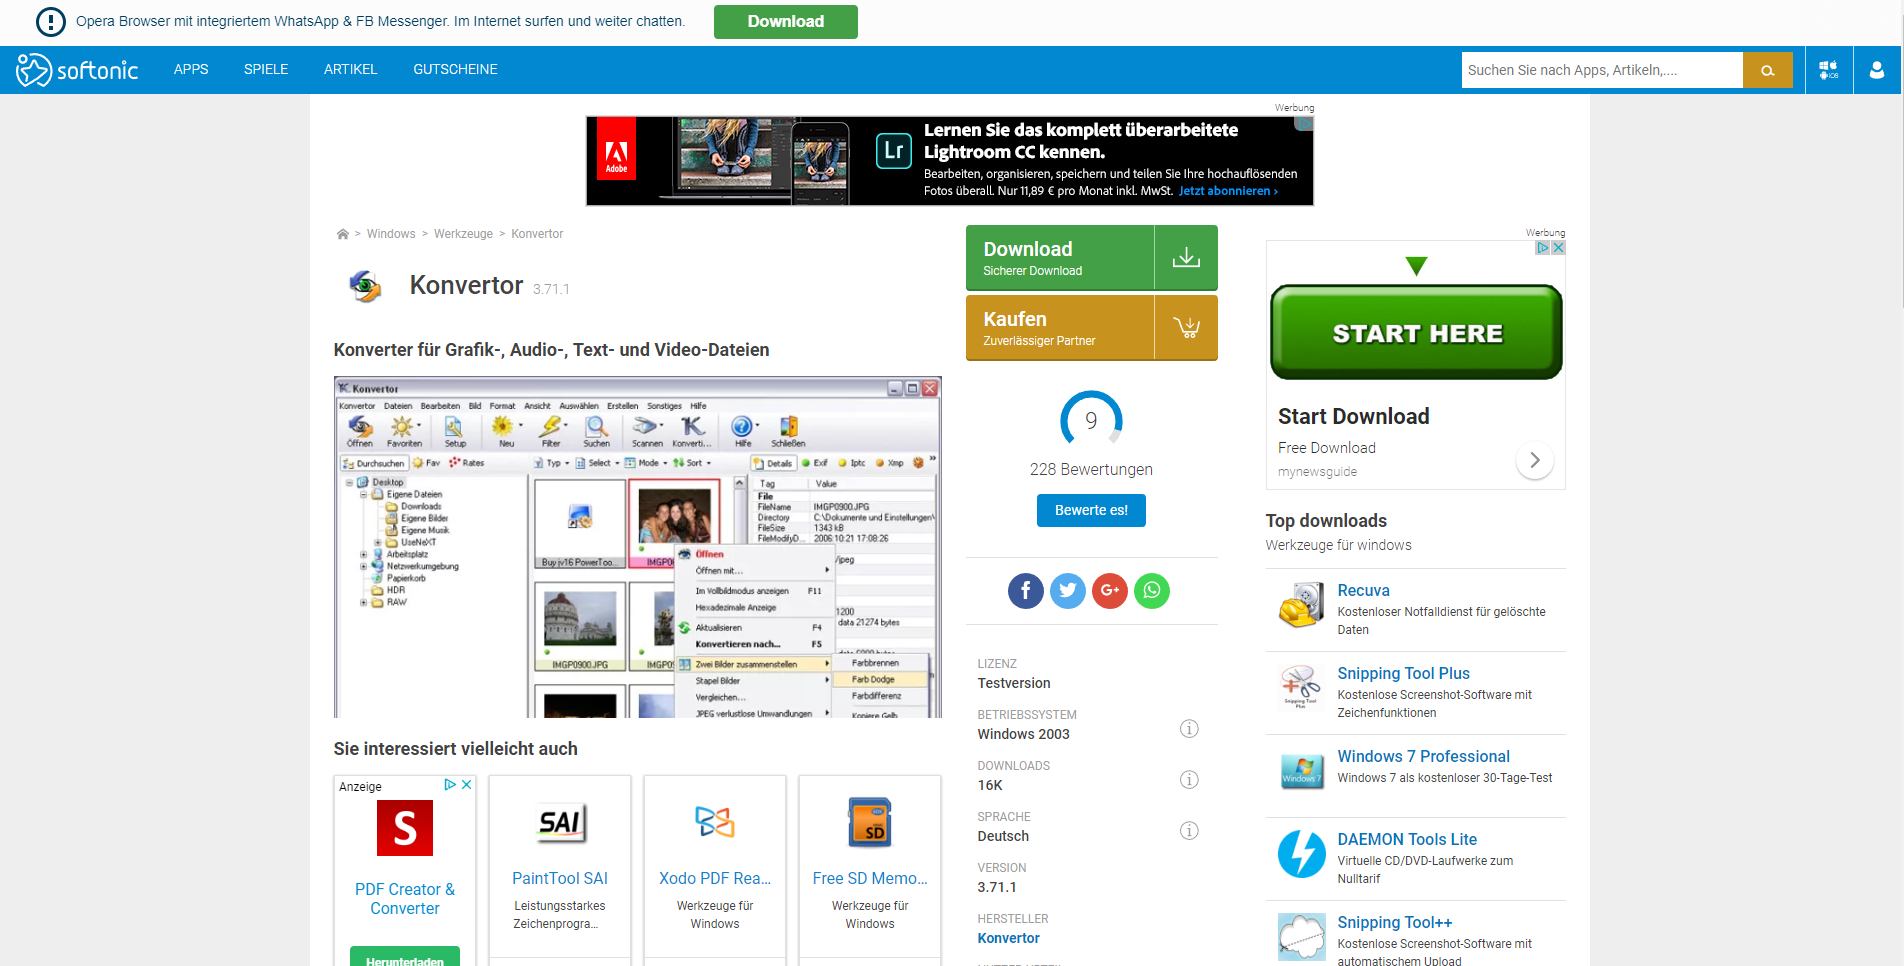Click the Windows 7 Professional icon

pos(1301,772)
